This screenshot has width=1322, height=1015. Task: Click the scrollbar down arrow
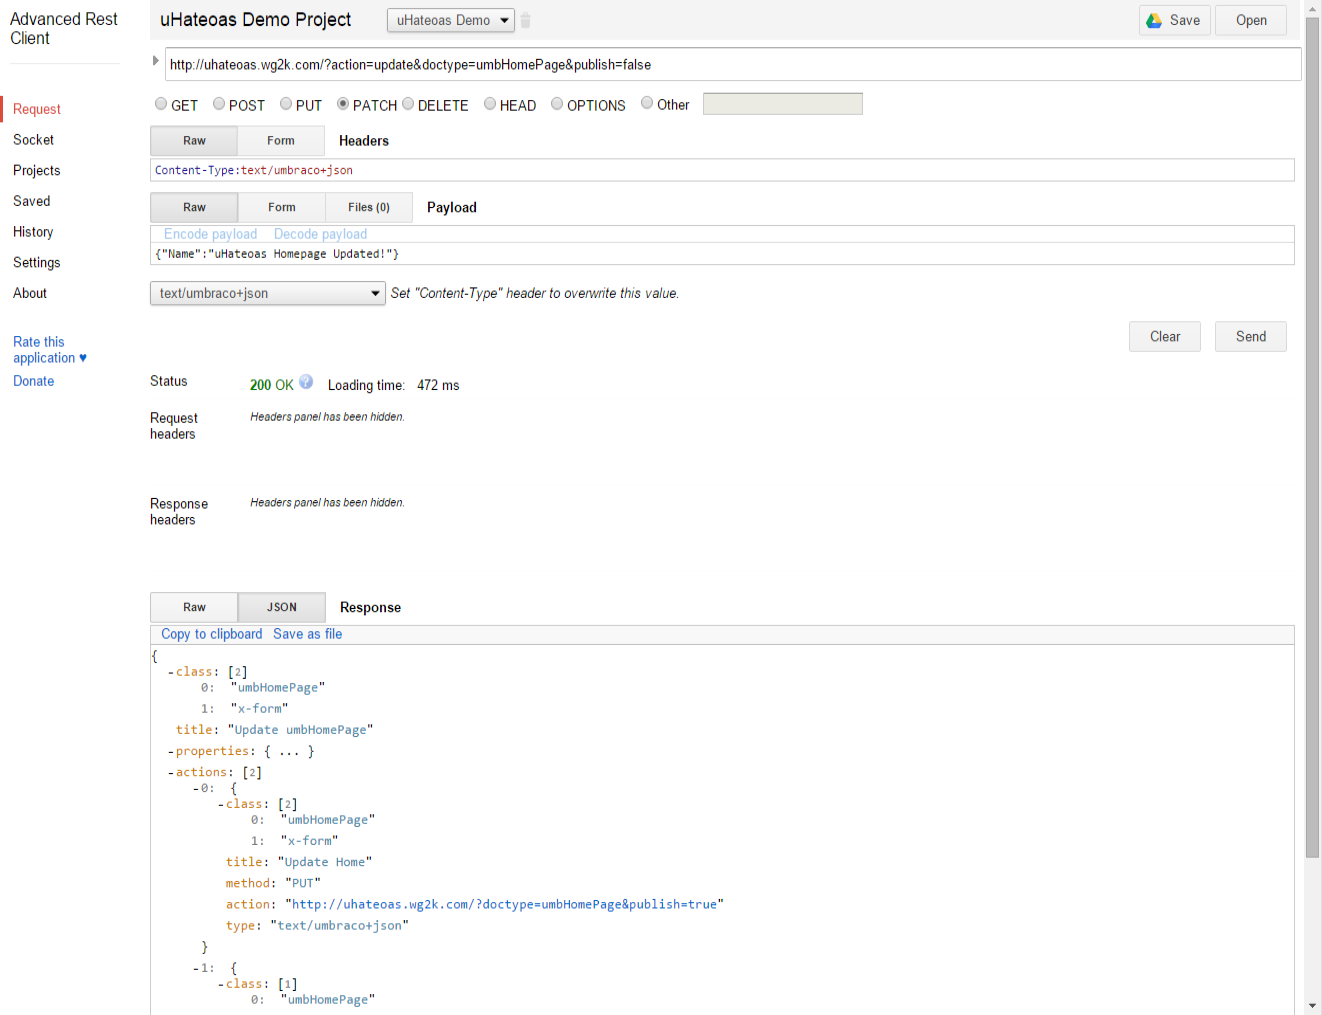coord(1312,1006)
